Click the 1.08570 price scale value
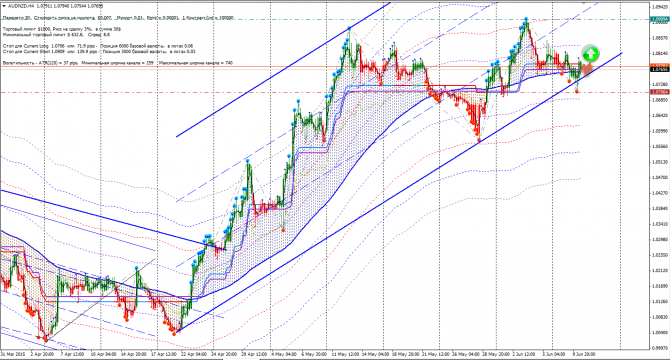The image size is (670, 360). [x=660, y=38]
